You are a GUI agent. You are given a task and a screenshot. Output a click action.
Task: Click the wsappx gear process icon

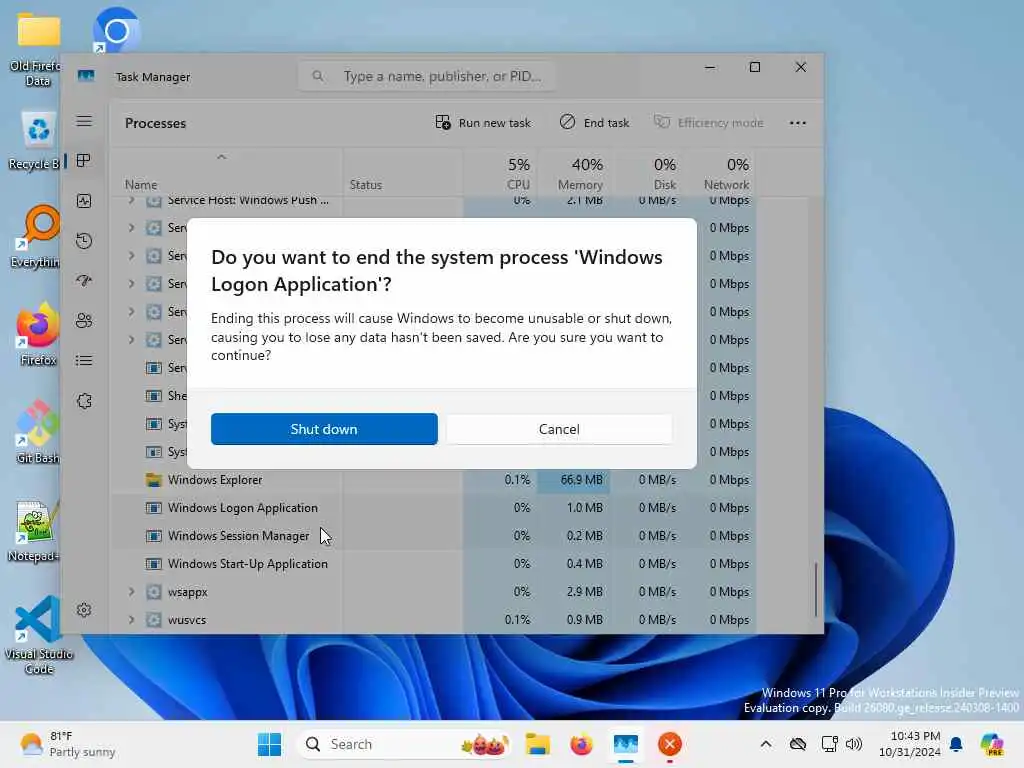pos(153,592)
